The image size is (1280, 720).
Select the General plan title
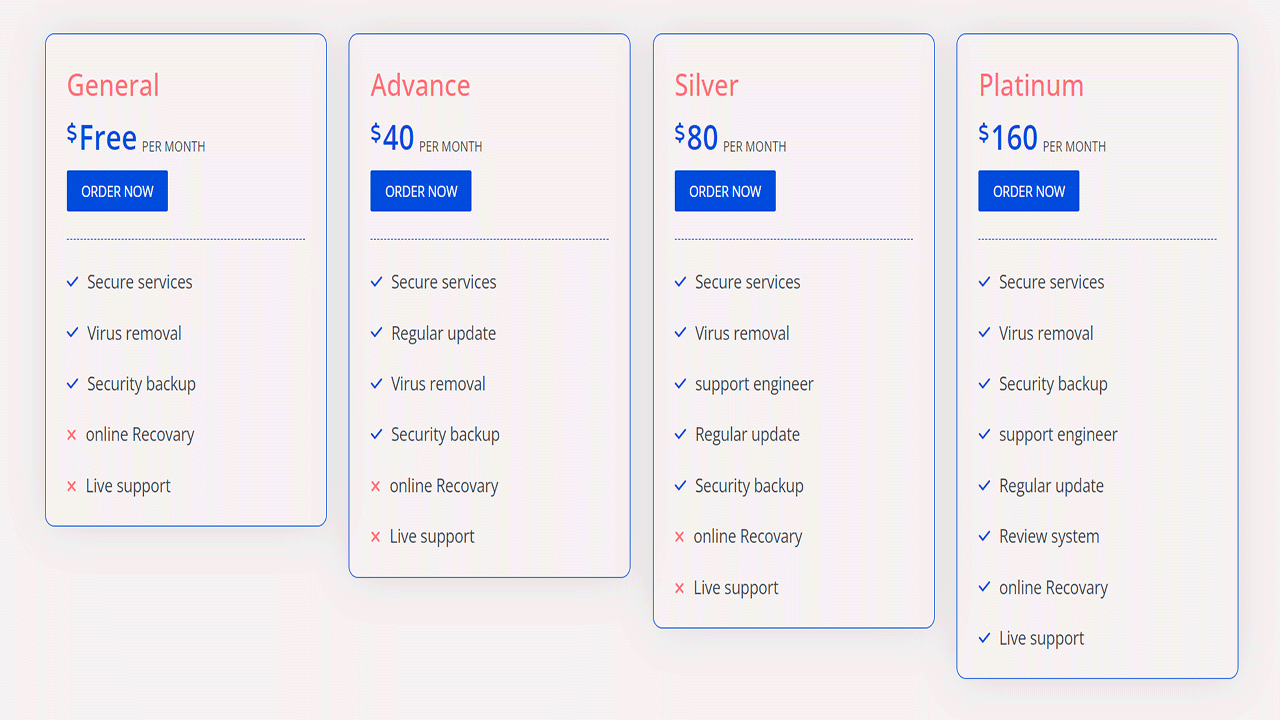(113, 86)
